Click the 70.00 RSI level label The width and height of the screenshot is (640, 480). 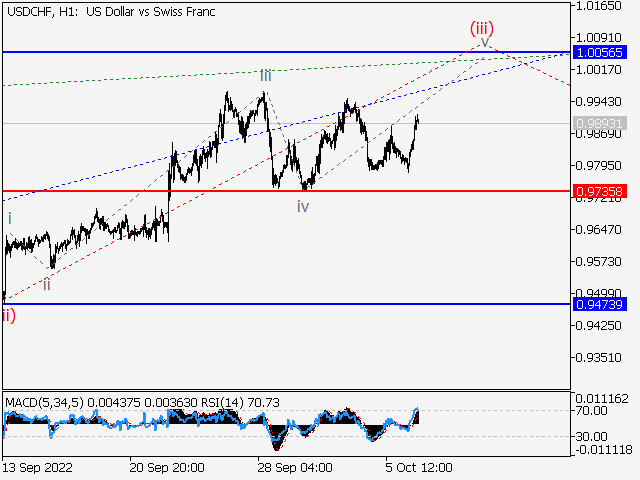(591, 411)
